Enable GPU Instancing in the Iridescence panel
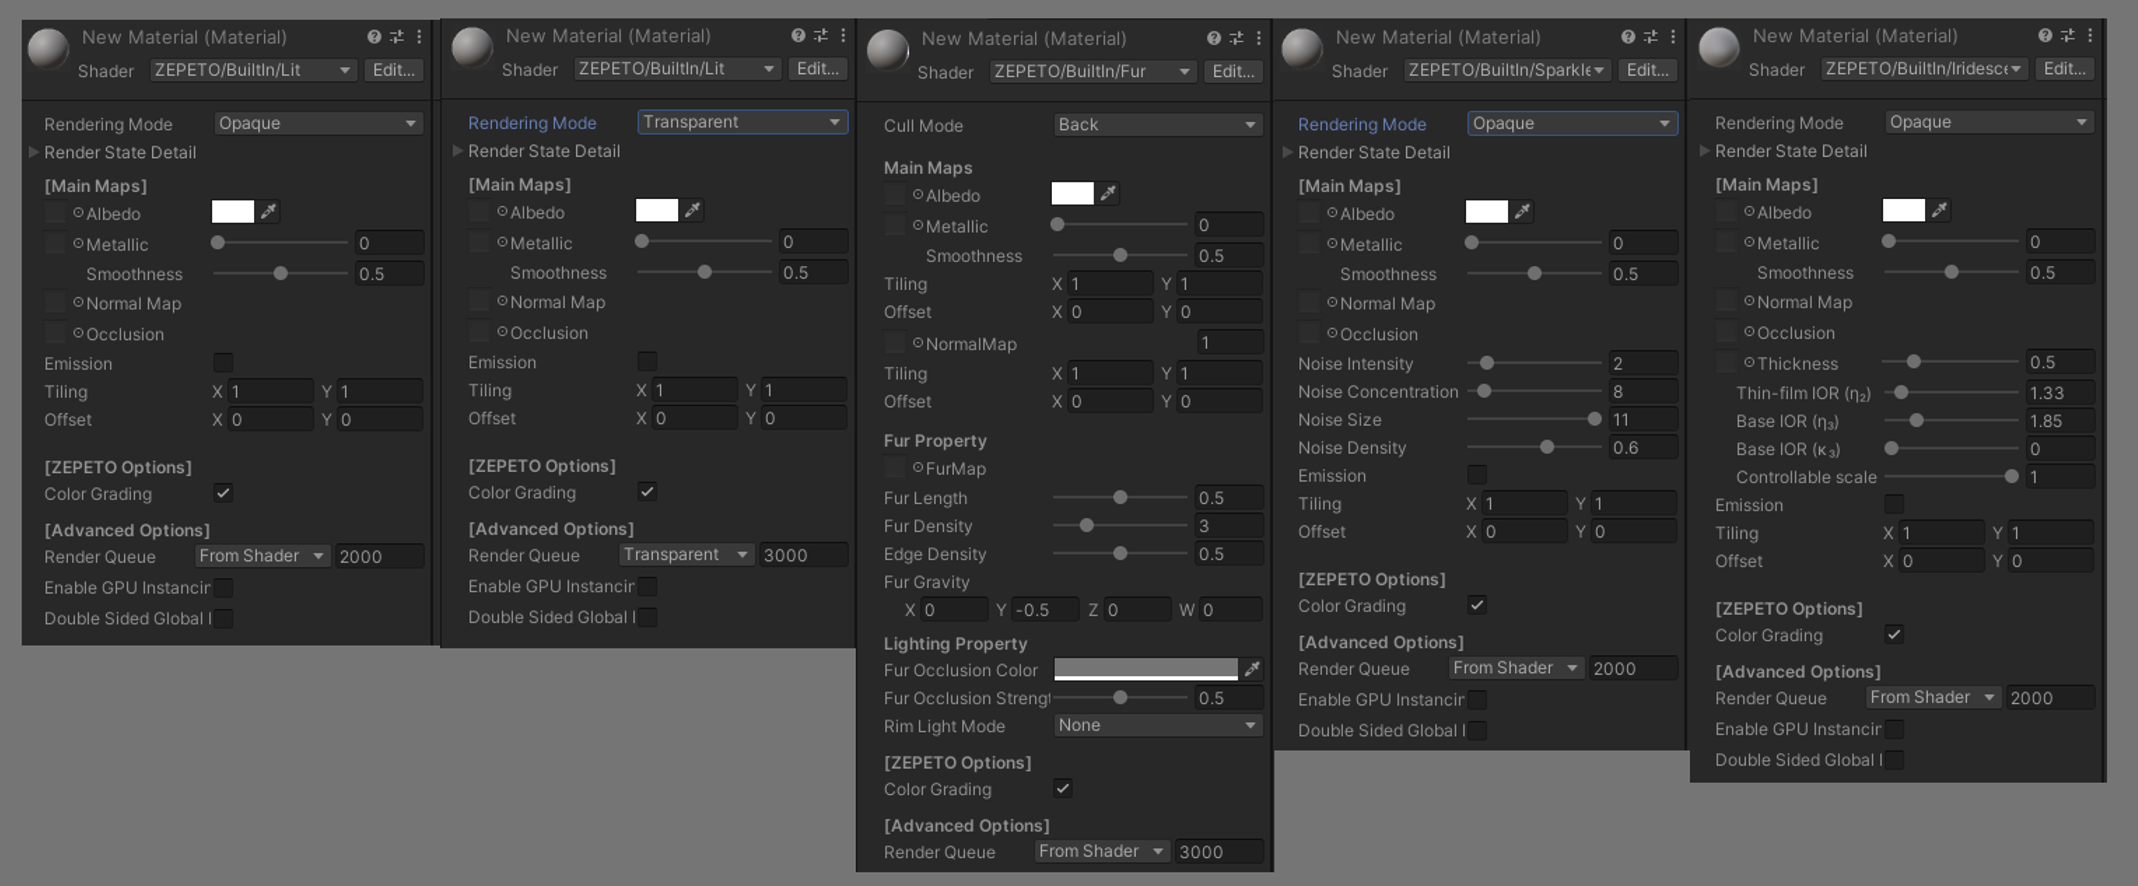 click(1894, 728)
